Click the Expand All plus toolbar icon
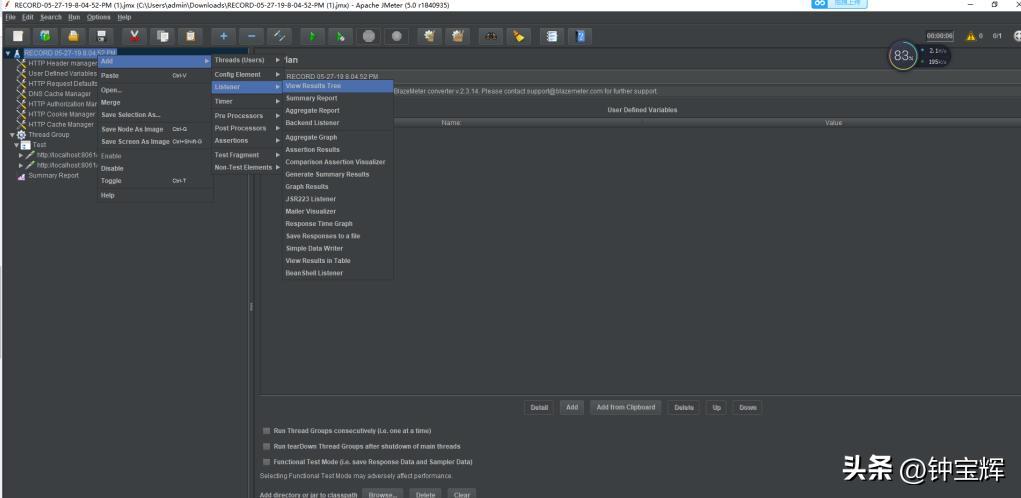 pos(223,36)
